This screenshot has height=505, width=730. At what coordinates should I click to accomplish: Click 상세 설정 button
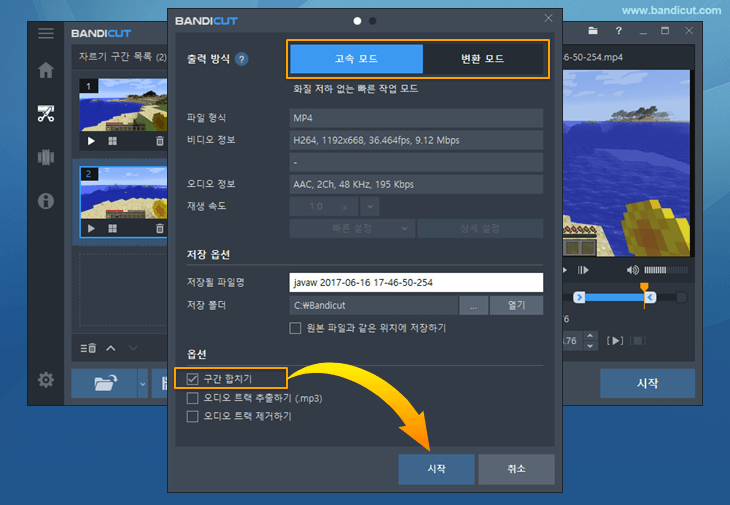pos(480,229)
